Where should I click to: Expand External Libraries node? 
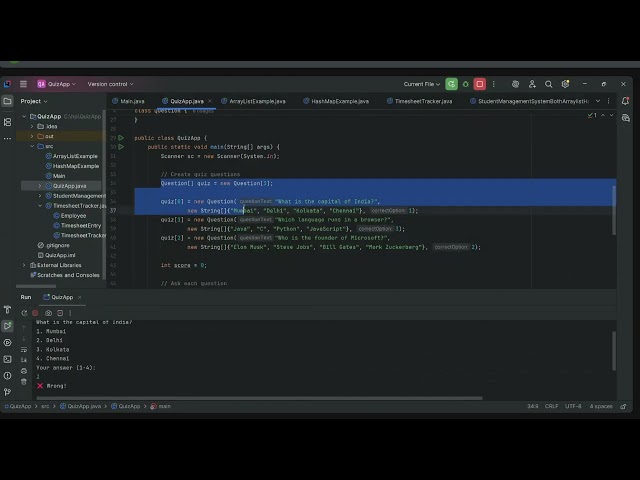24,265
